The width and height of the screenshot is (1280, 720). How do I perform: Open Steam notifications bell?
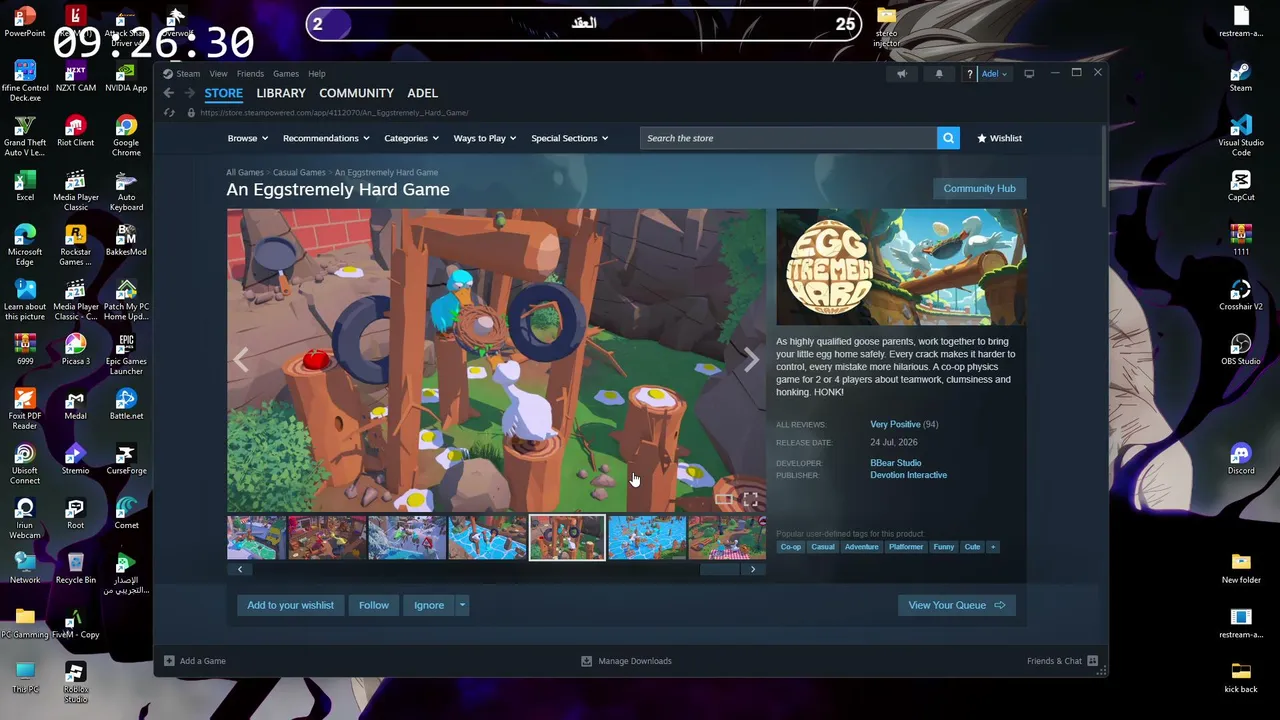tap(939, 74)
